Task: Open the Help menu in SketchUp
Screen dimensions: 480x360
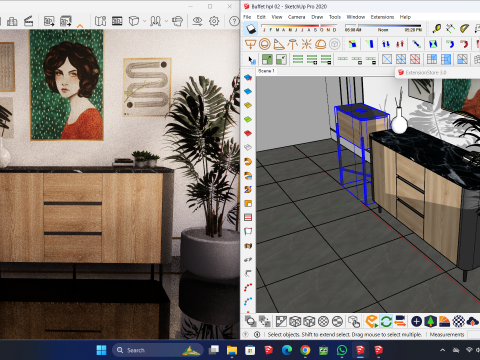Action: click(x=405, y=17)
